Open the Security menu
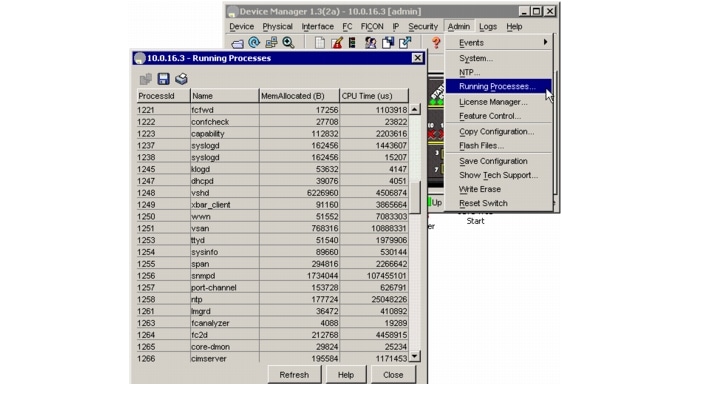 422,26
